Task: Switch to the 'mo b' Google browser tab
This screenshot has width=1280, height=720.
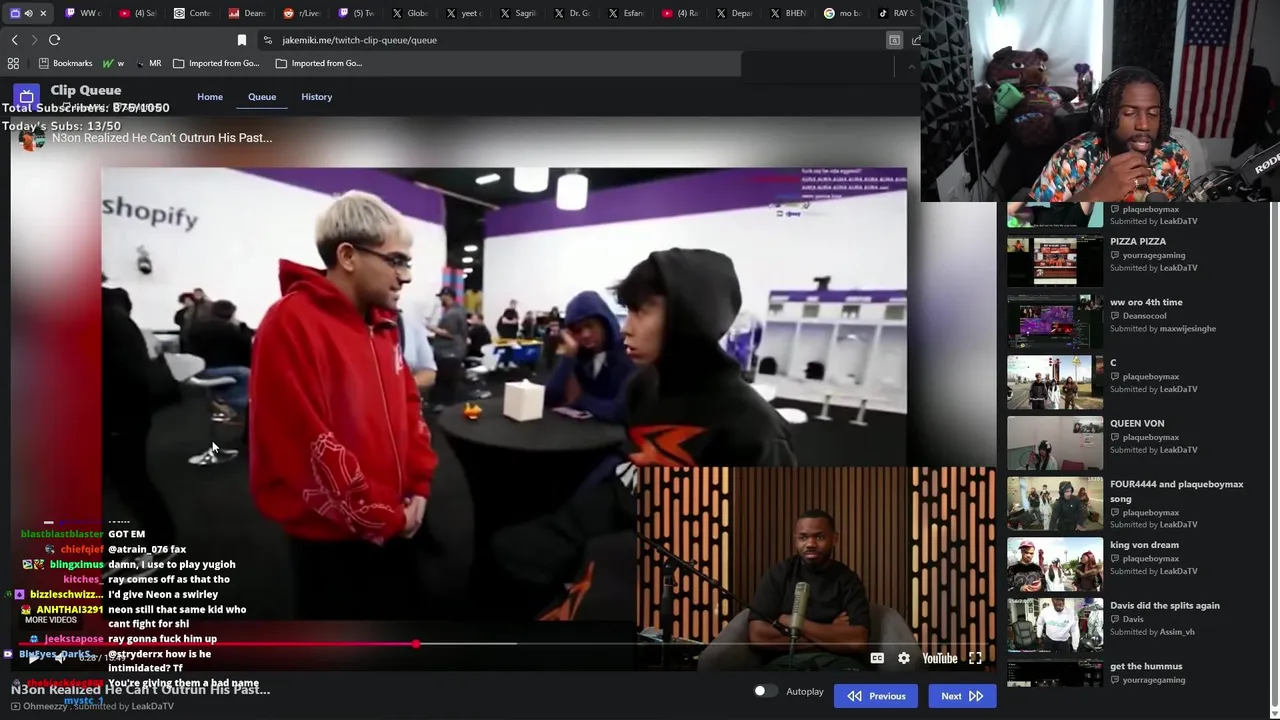Action: [x=842, y=13]
